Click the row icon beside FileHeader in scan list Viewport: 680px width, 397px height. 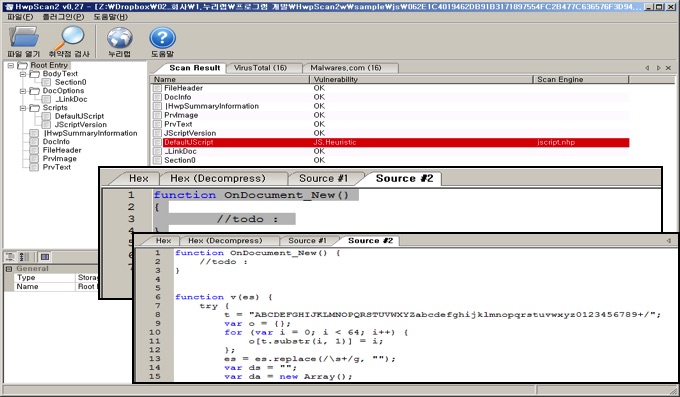tap(157, 88)
